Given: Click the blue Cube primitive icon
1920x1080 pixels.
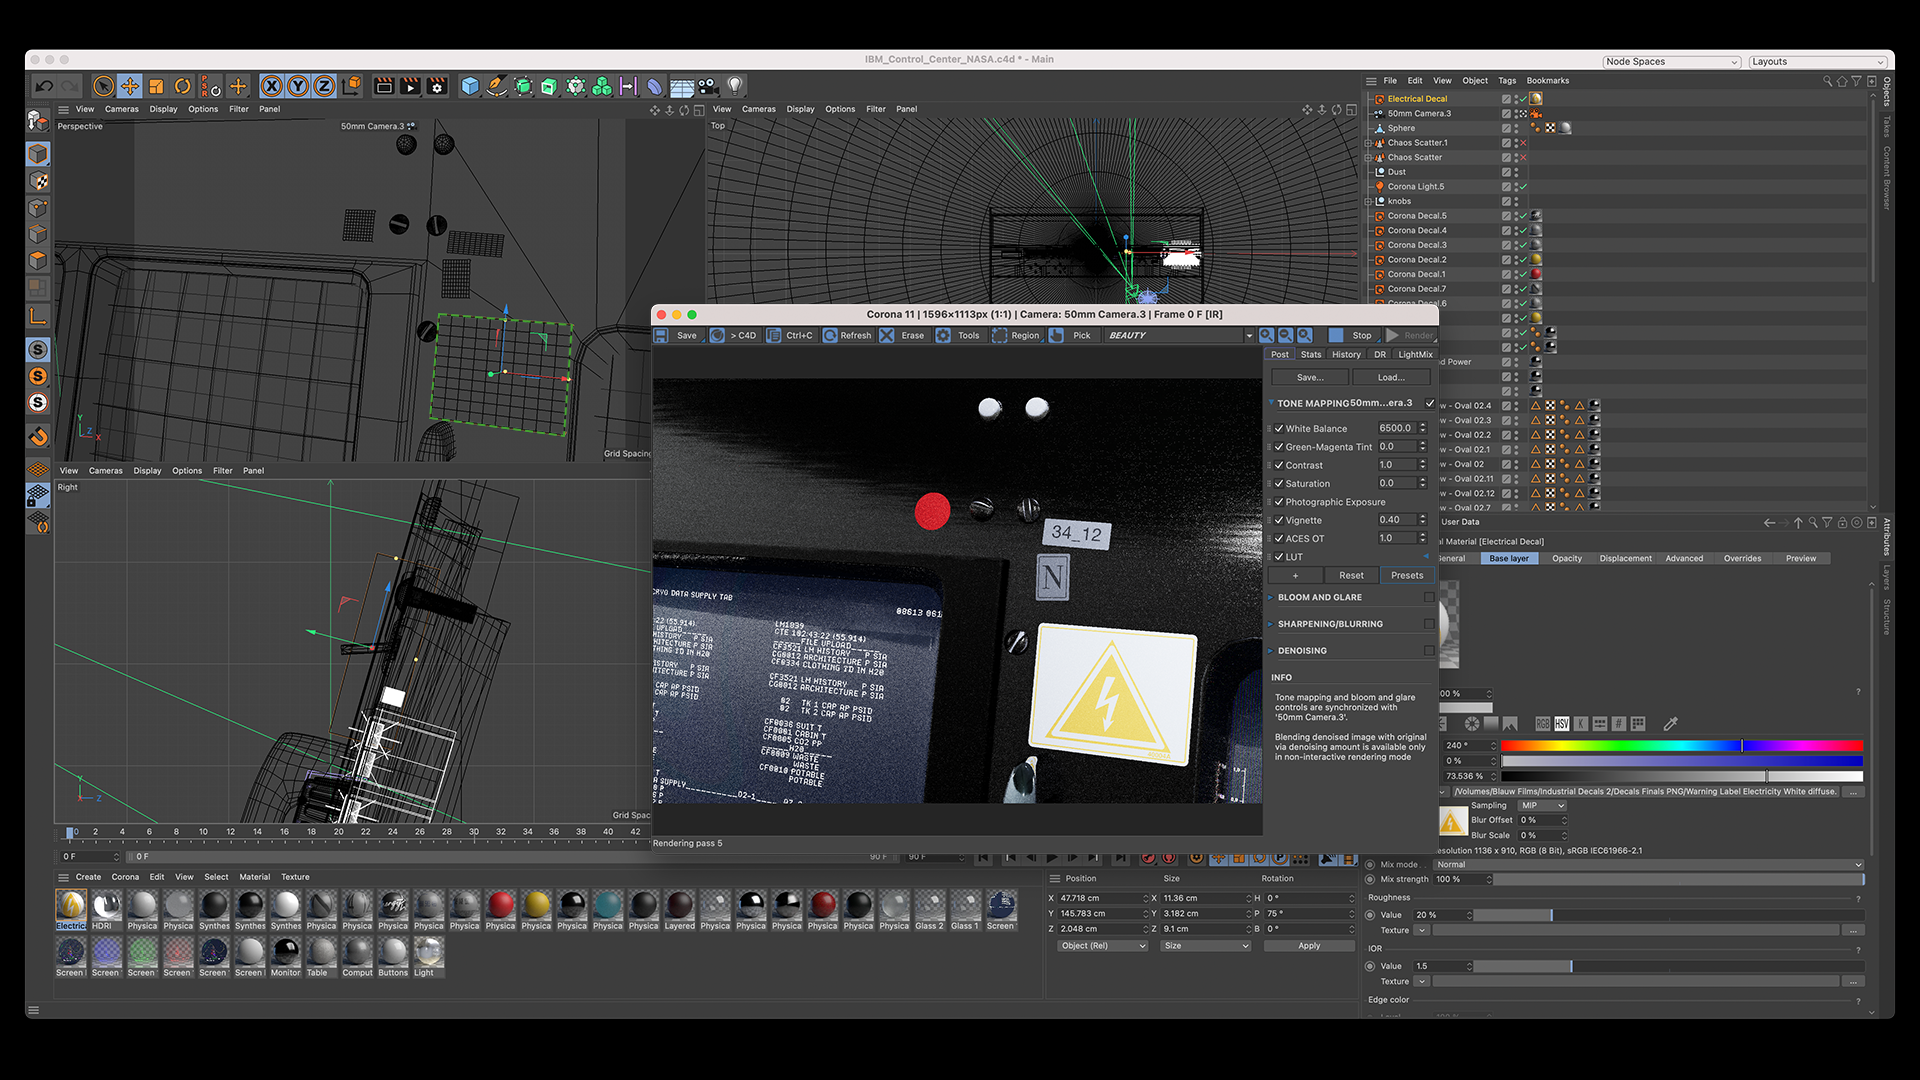Looking at the screenshot, I should pyautogui.click(x=470, y=86).
